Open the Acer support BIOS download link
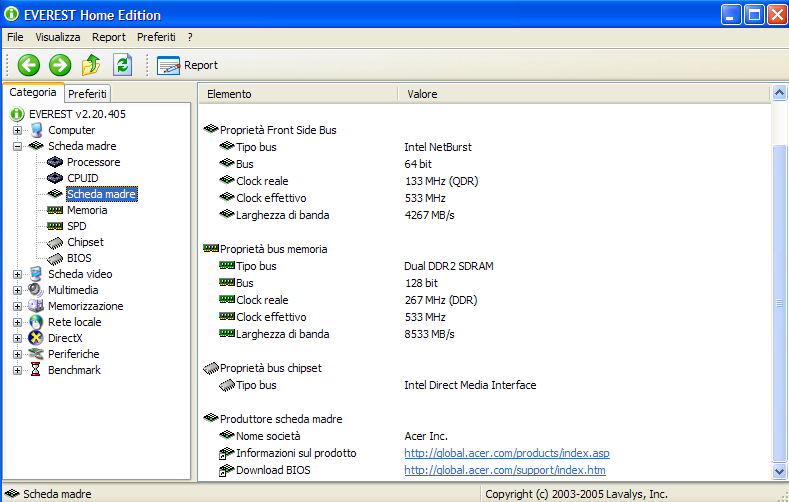The image size is (789, 502). pos(505,470)
